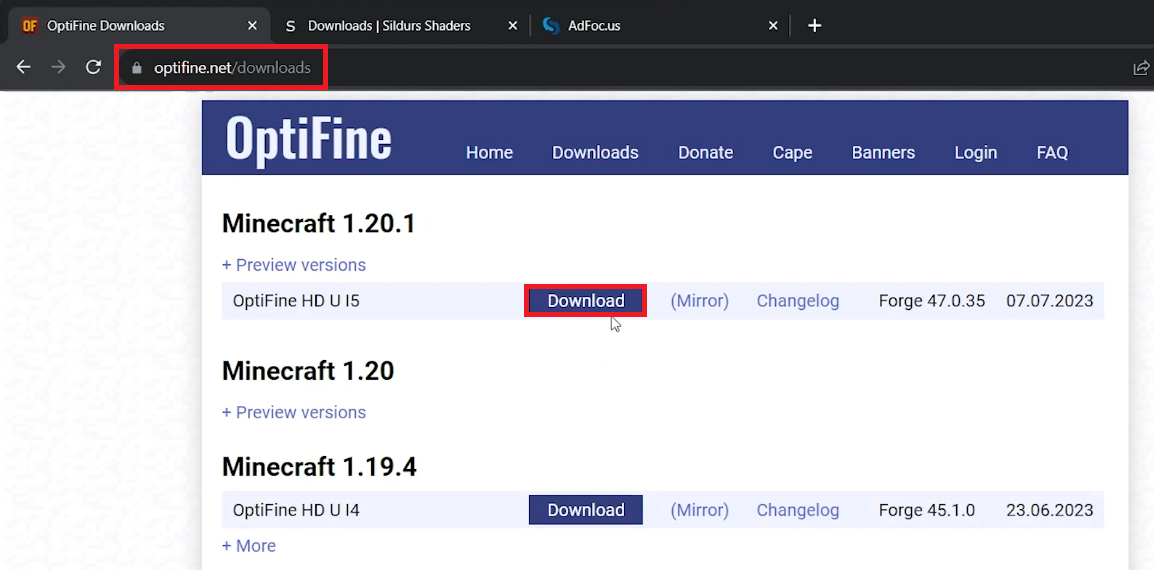1154x570 pixels.
Task: Switch to the AdFoc.us tab
Action: (x=659, y=26)
